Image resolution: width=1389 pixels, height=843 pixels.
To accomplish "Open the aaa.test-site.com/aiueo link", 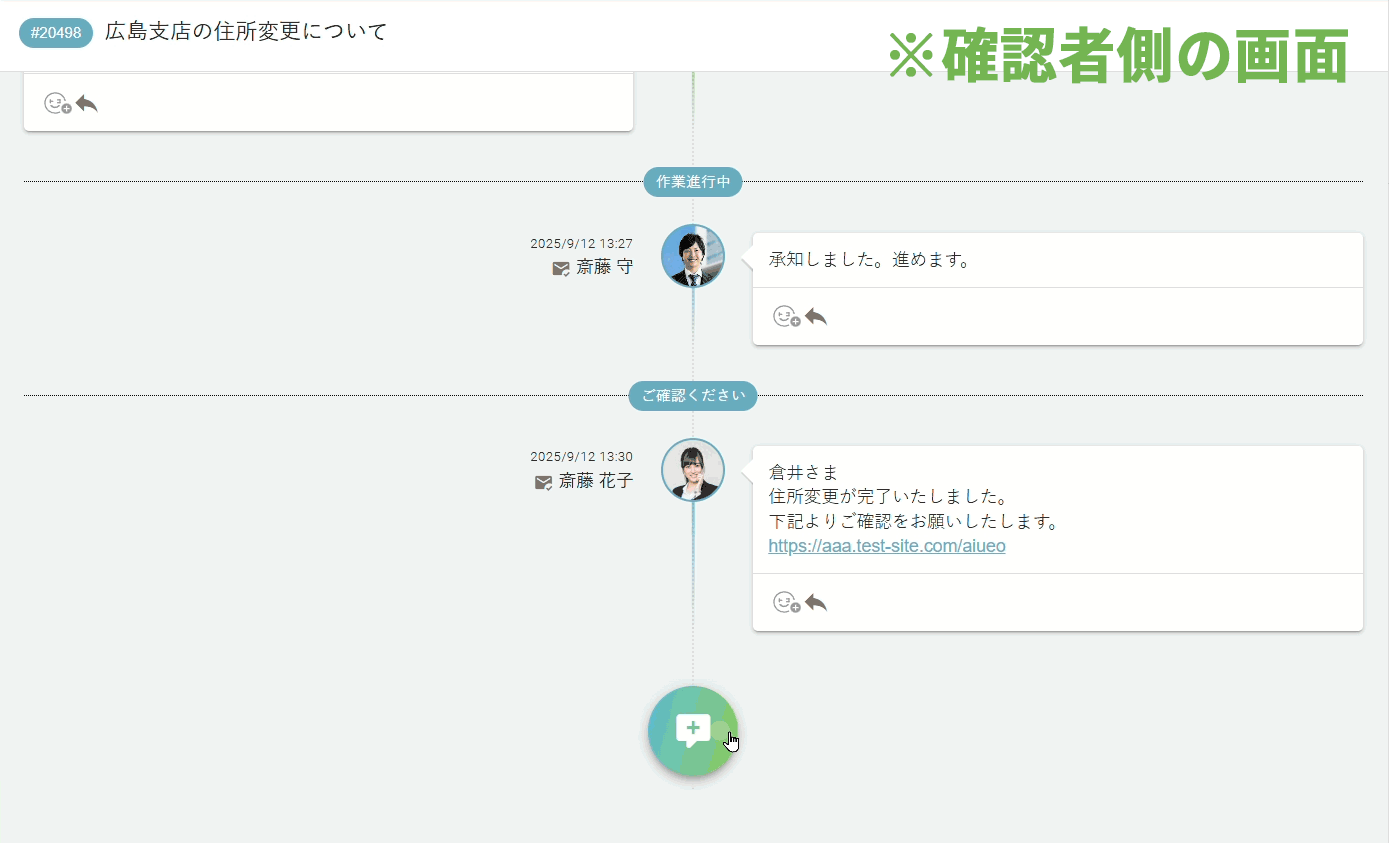I will [886, 546].
